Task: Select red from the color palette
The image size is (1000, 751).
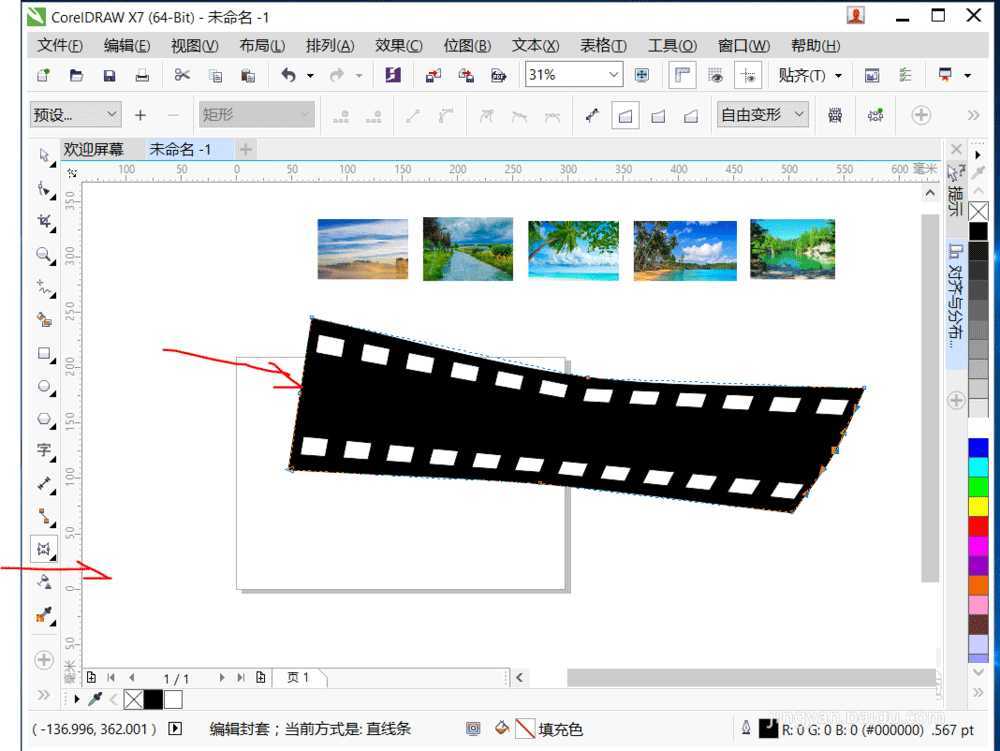Action: (978, 525)
